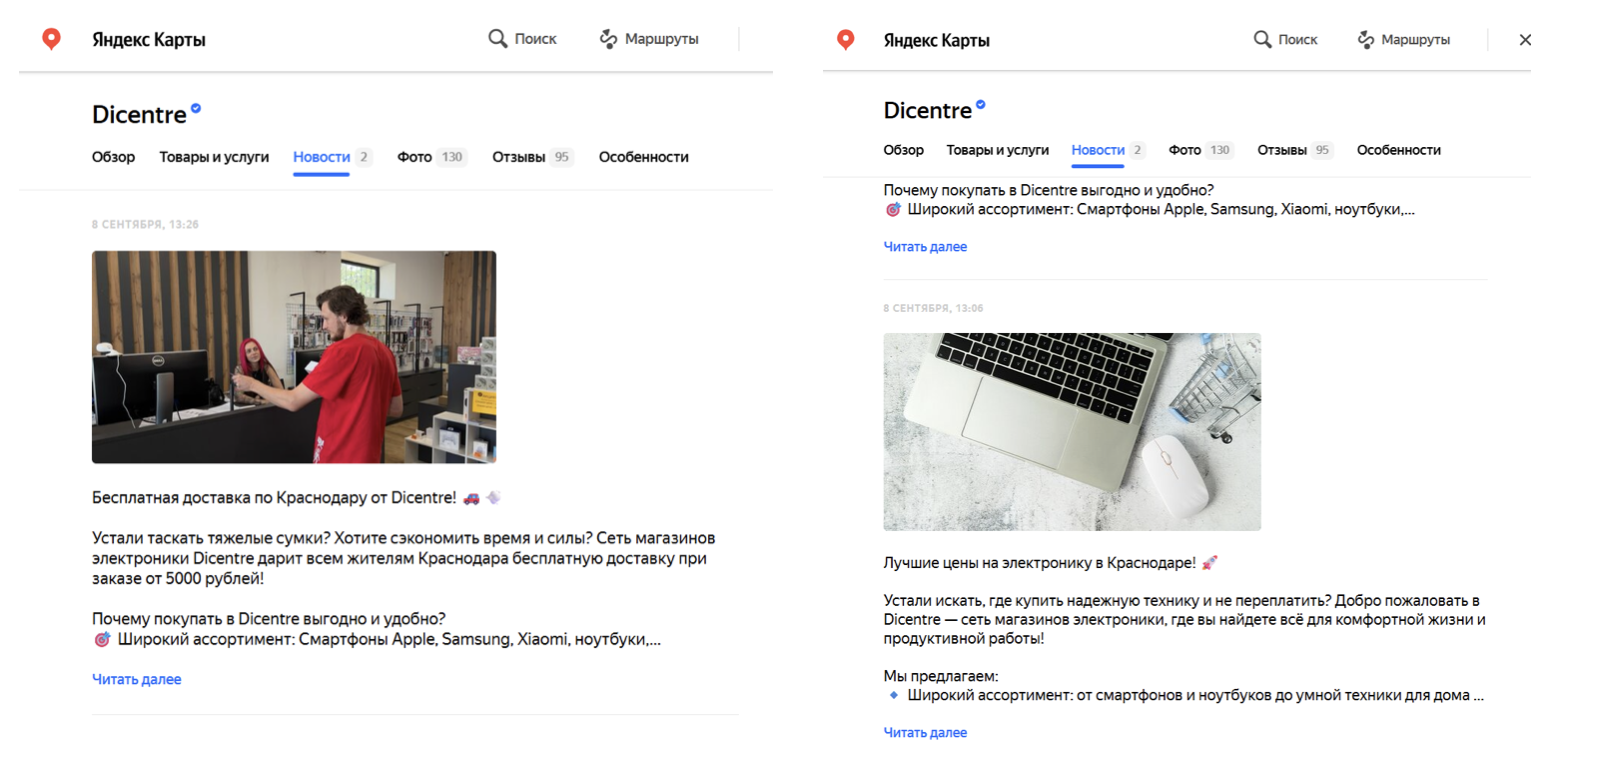
Task: Open the Фото 130 tab in right panel
Action: click(x=1200, y=150)
